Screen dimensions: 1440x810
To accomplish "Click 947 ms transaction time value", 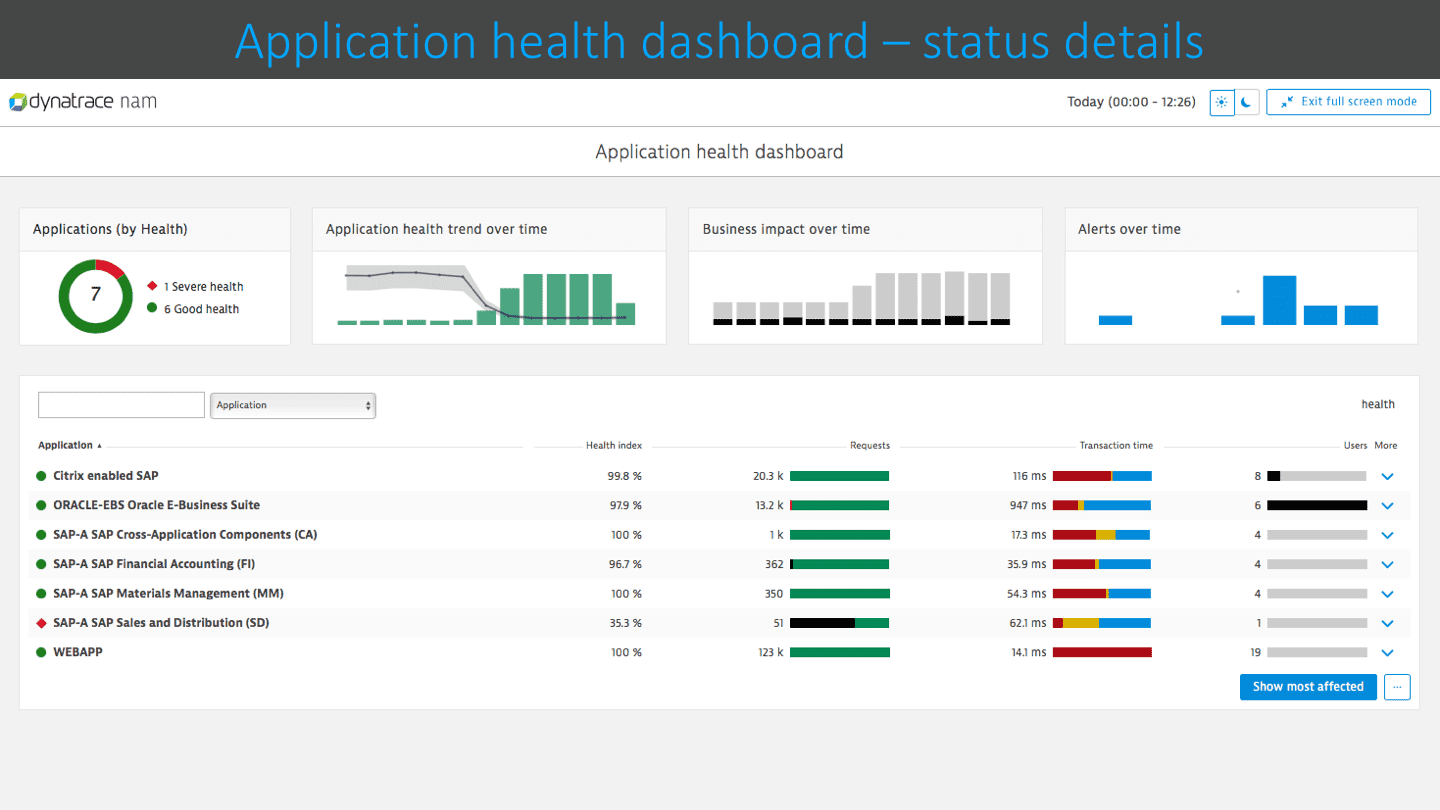I will pyautogui.click(x=1028, y=506).
